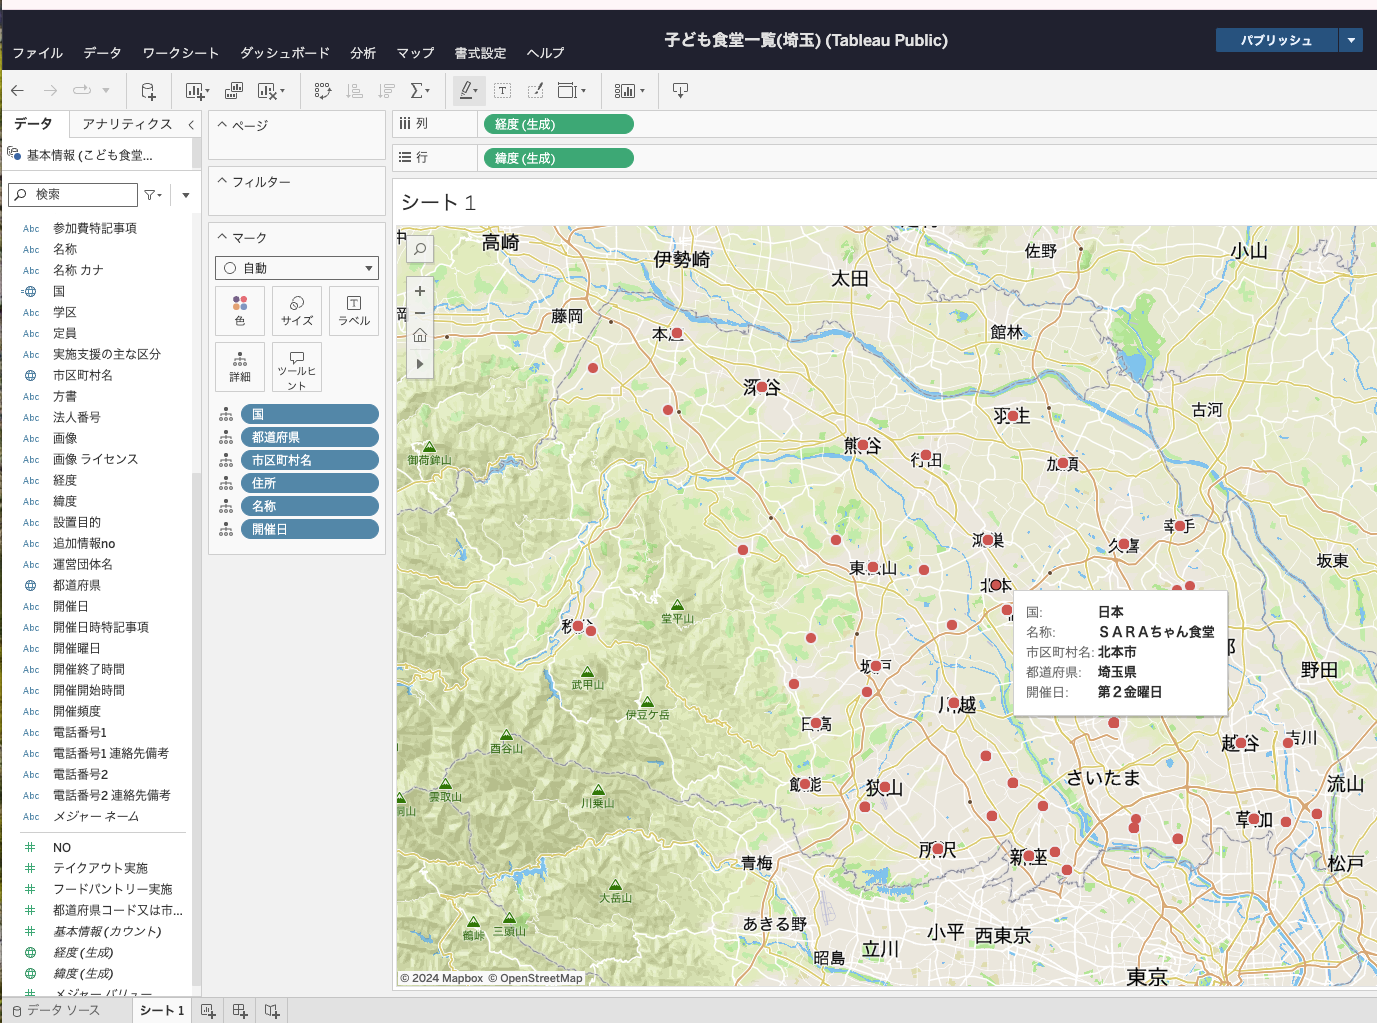Click the map search magnifier icon
This screenshot has width=1377, height=1023.
[x=420, y=249]
